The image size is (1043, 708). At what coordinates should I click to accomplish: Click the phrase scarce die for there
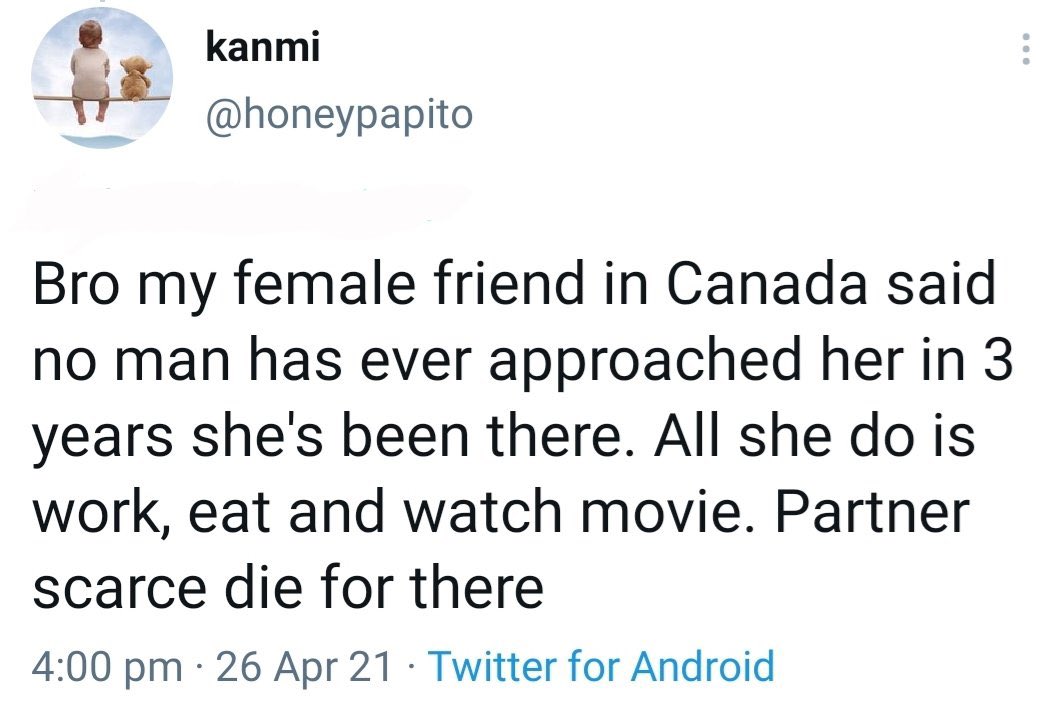288,588
